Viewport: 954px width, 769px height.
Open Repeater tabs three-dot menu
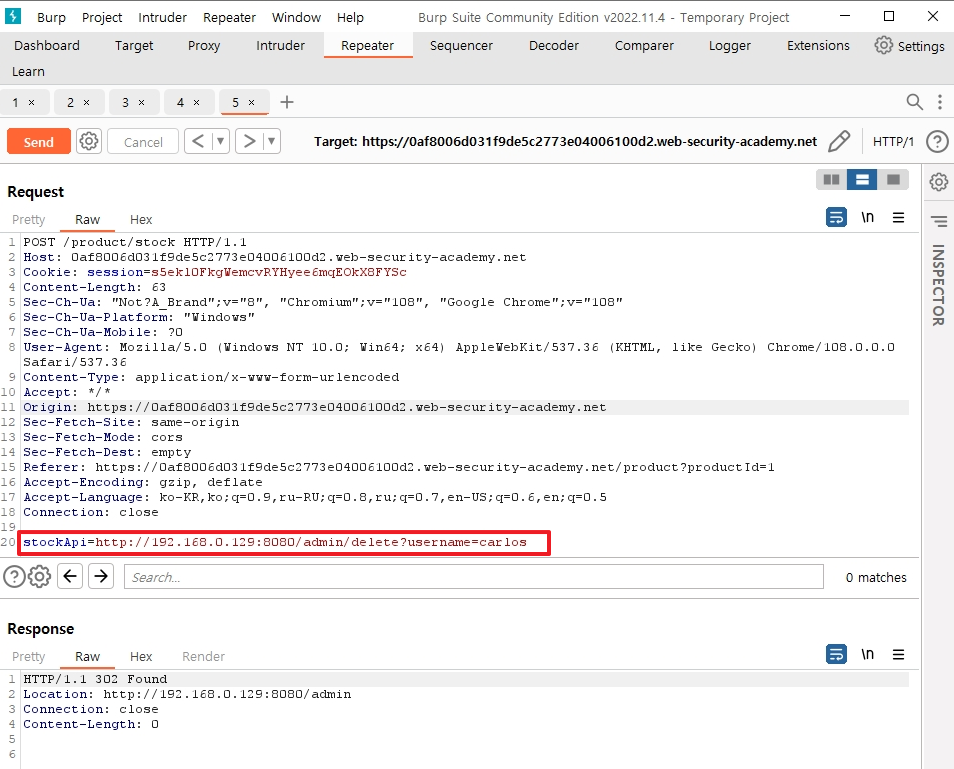coord(940,102)
